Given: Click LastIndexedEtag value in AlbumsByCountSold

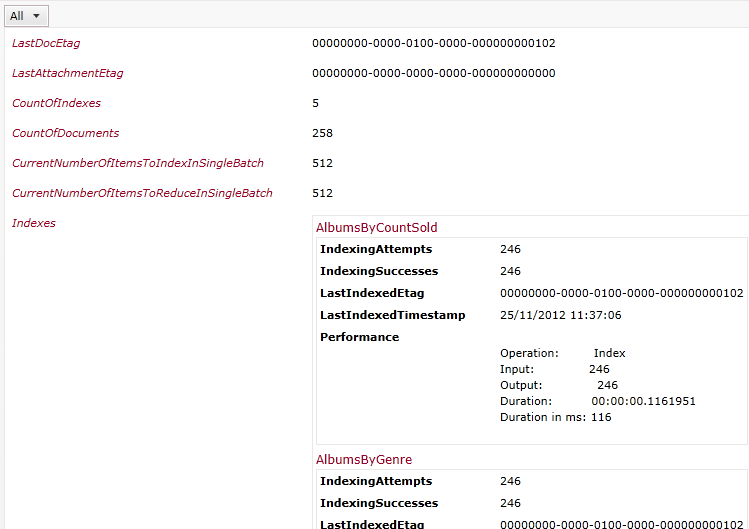Looking at the screenshot, I should click(621, 293).
